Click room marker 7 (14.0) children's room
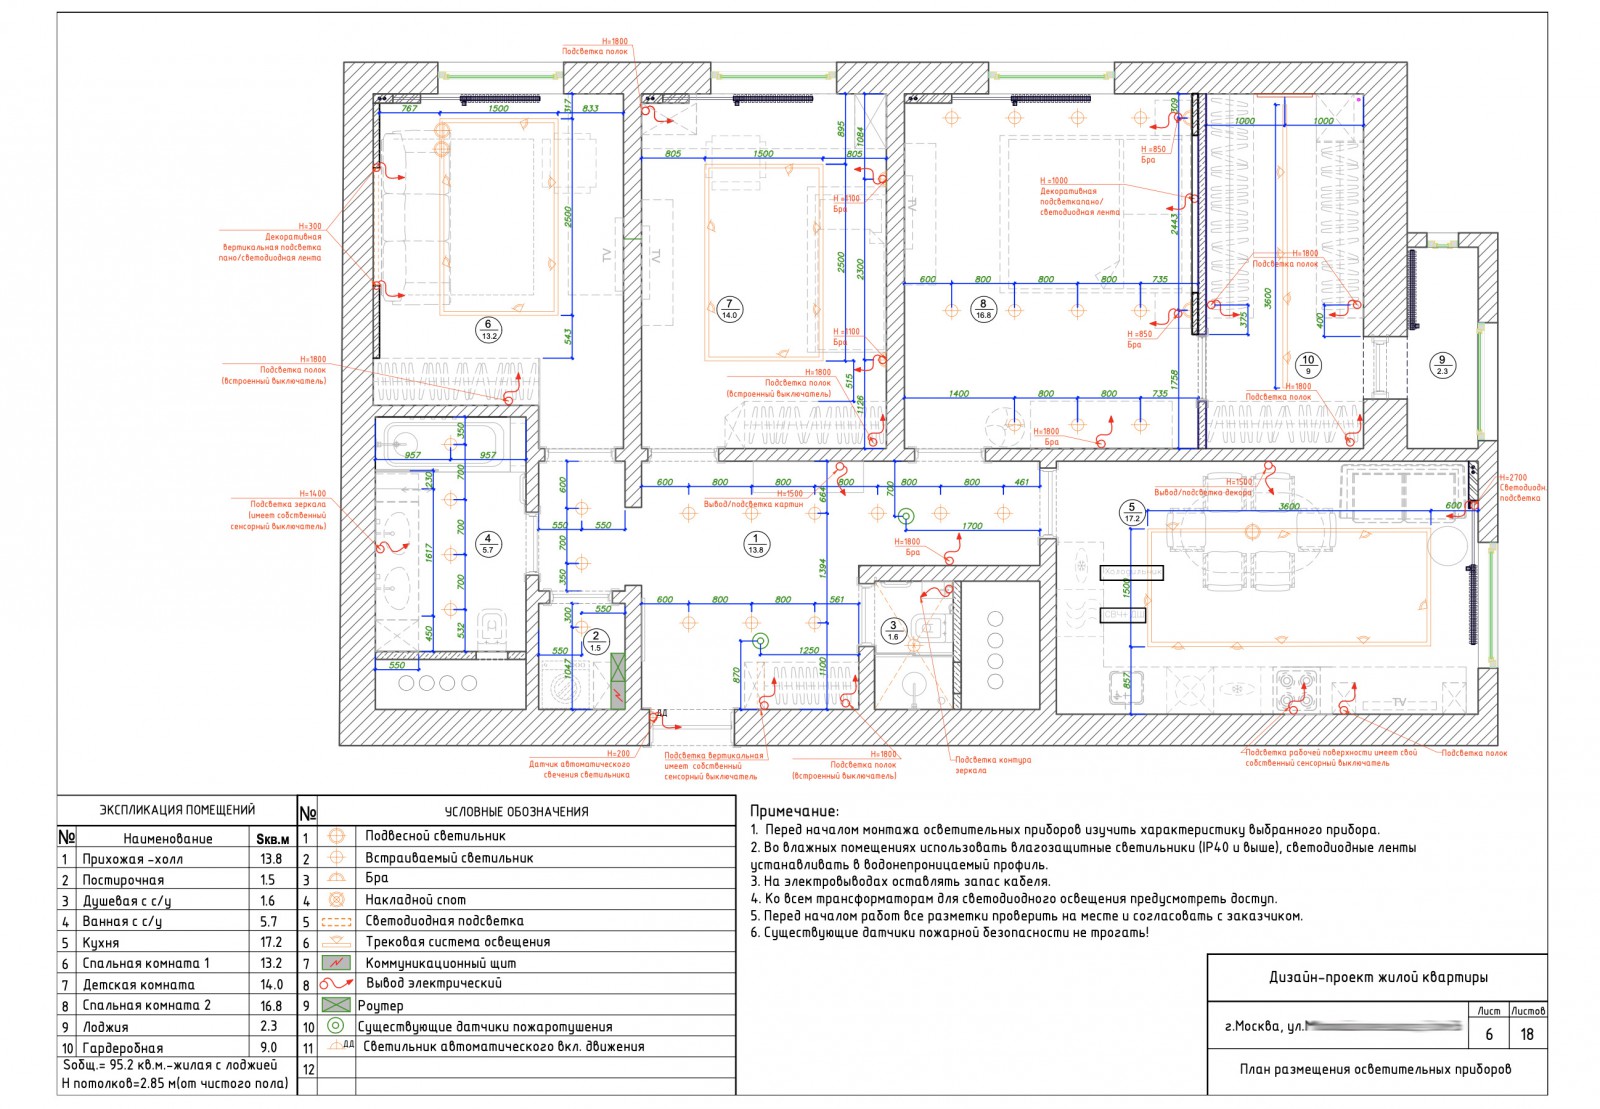Screen dimensions: 1600x1109 (x=729, y=308)
